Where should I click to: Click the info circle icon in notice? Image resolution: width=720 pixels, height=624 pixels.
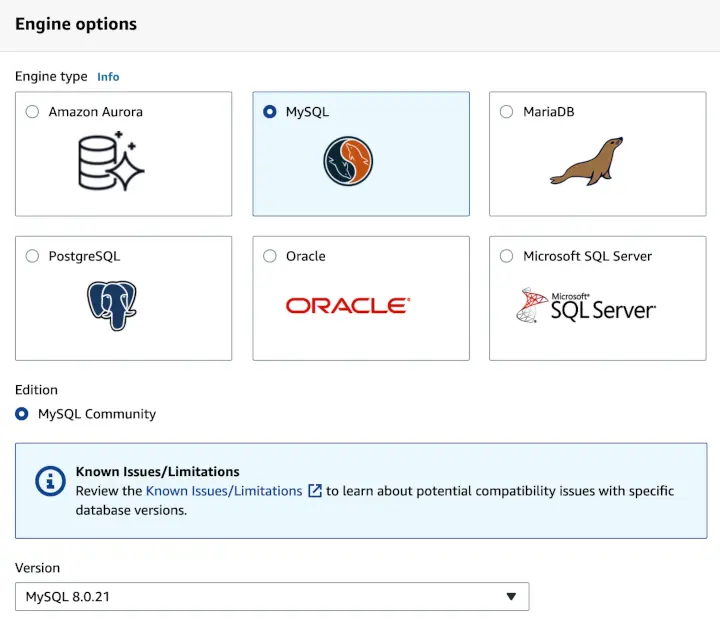point(50,481)
